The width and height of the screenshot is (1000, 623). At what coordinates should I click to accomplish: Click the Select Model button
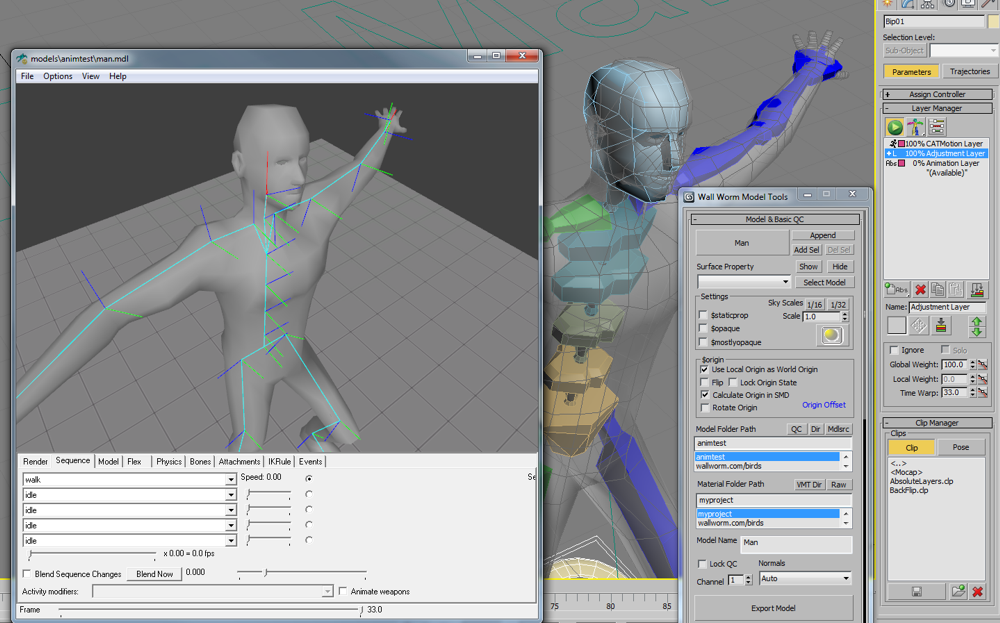824,282
